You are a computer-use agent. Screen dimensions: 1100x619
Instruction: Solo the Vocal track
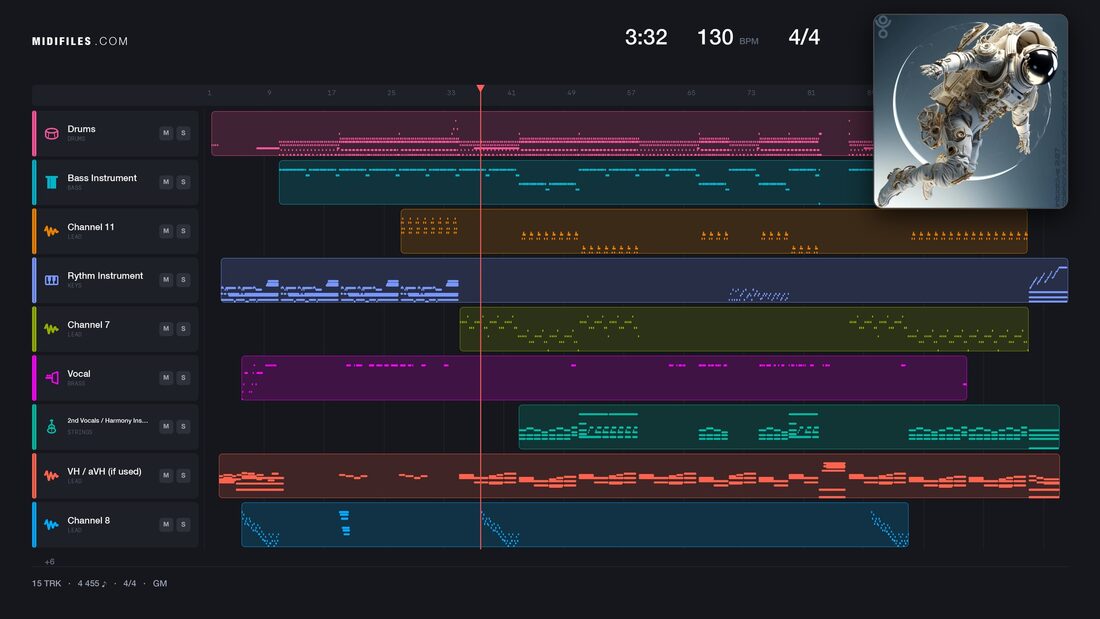(x=183, y=378)
